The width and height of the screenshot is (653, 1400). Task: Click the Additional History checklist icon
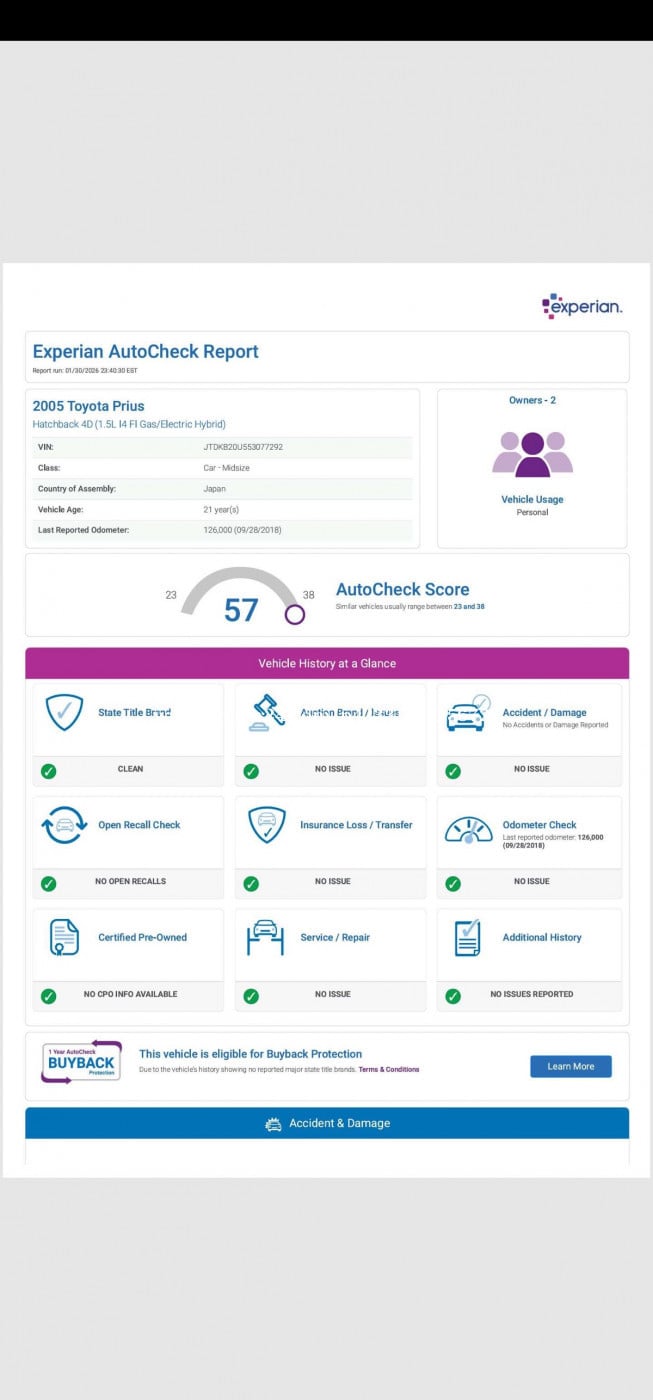468,937
